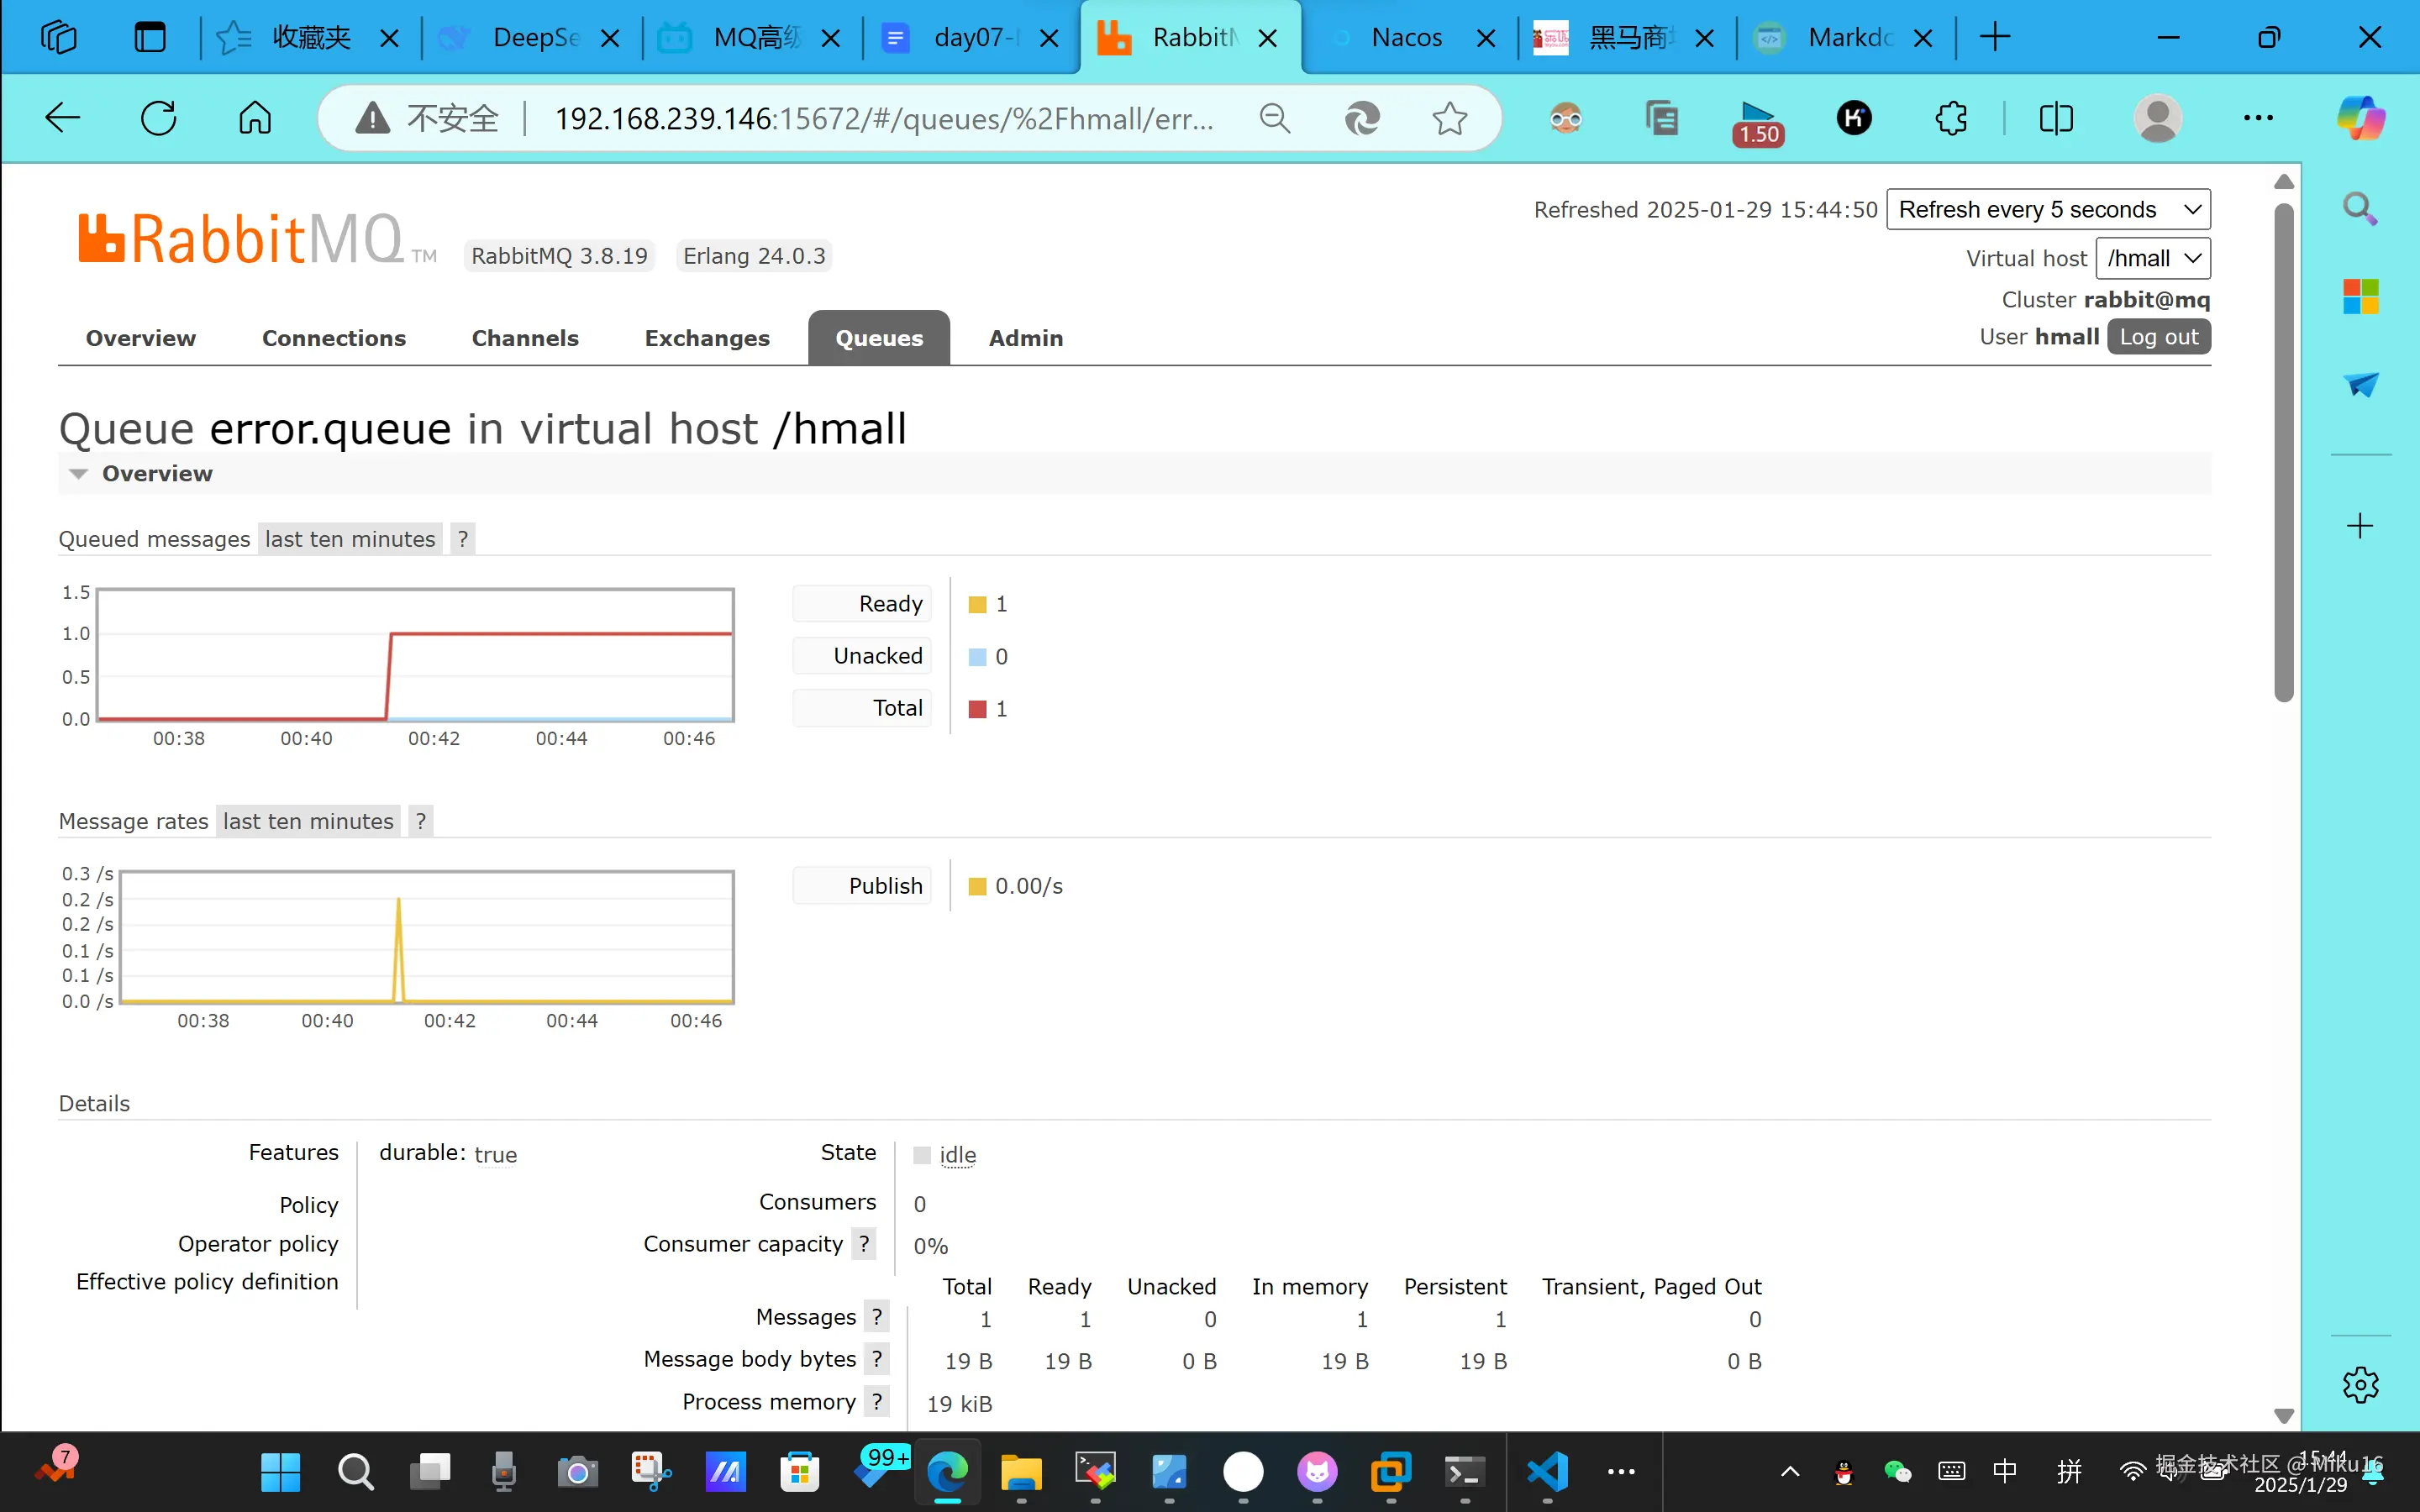Screen dimensions: 2420x1512
Task: Click queued messages 'last ten minutes' range
Action: [350, 540]
